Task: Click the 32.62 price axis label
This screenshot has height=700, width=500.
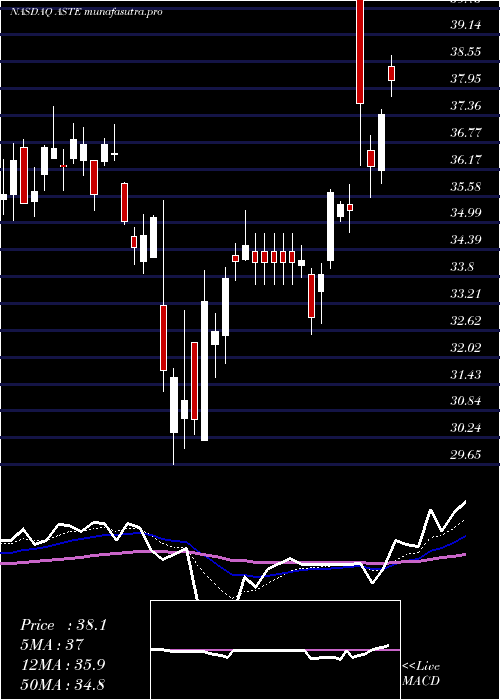Action: 465,321
